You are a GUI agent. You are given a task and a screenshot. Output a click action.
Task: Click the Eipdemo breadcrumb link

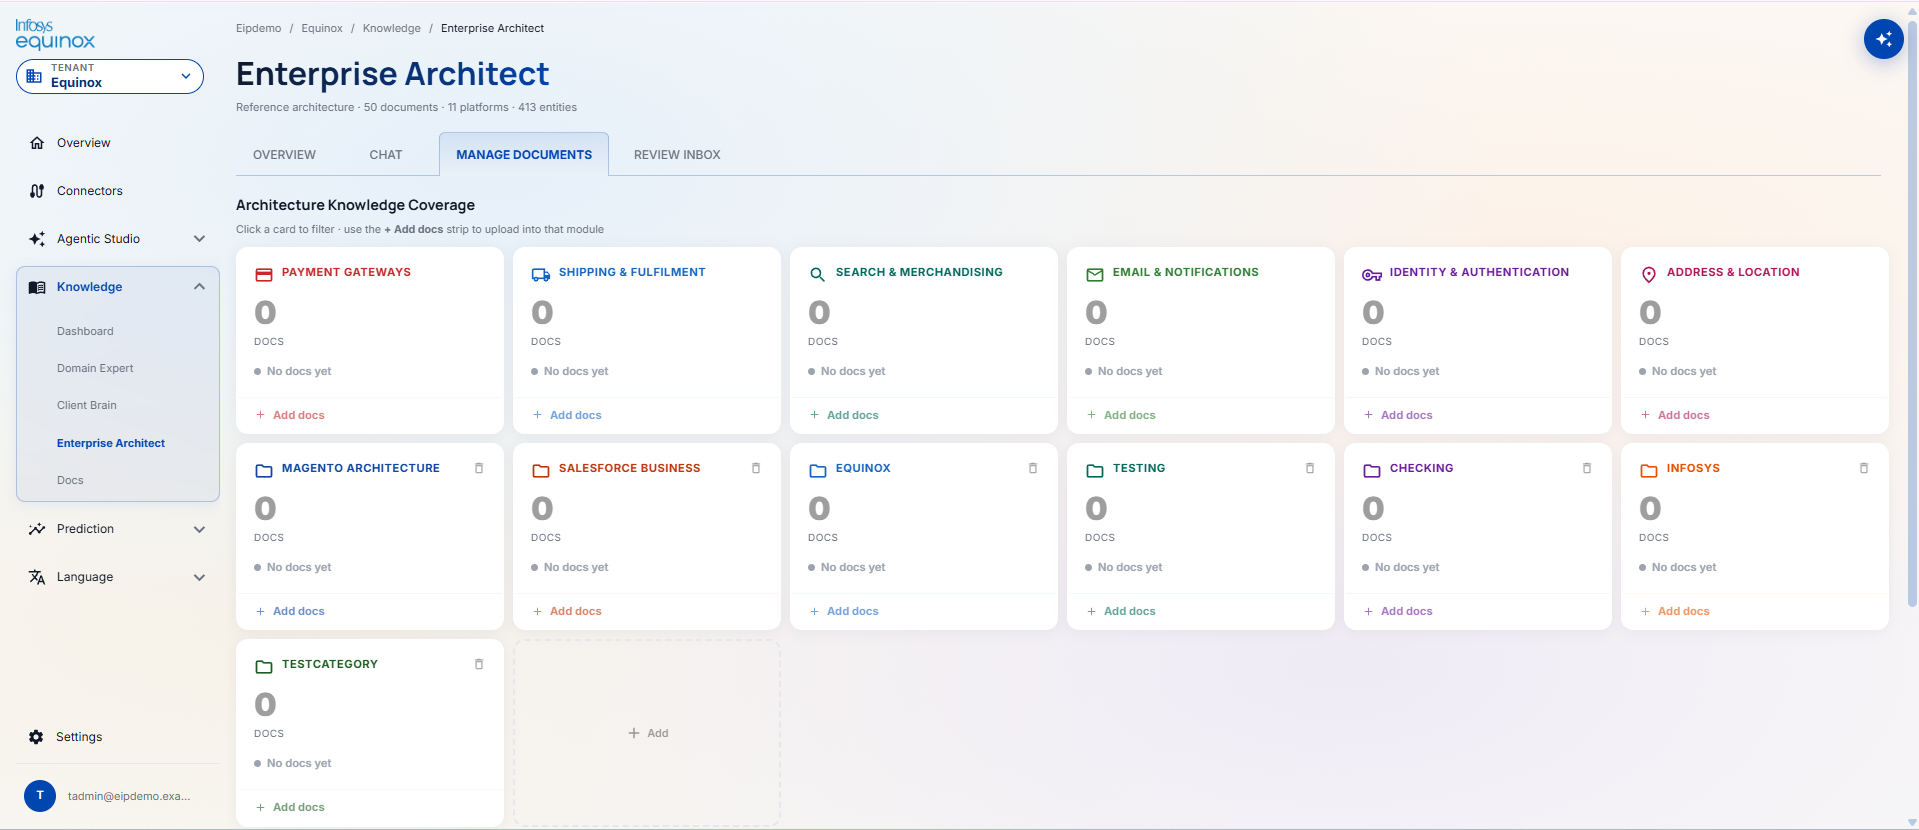(x=258, y=28)
